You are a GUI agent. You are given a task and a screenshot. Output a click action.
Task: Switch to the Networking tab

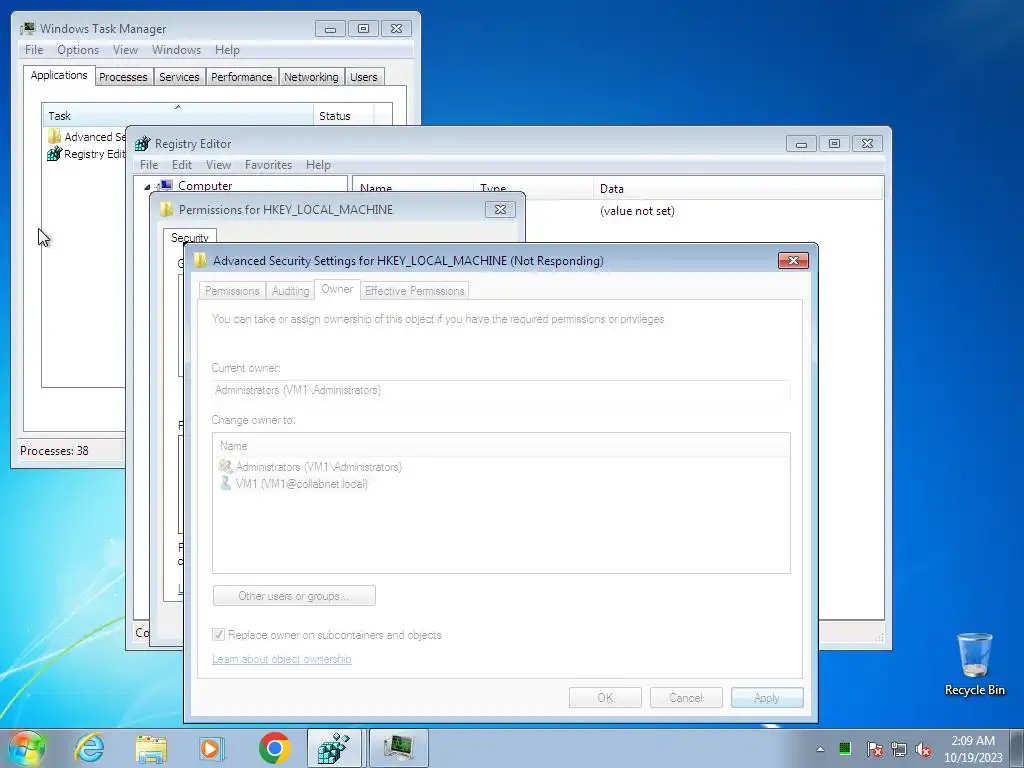(311, 77)
